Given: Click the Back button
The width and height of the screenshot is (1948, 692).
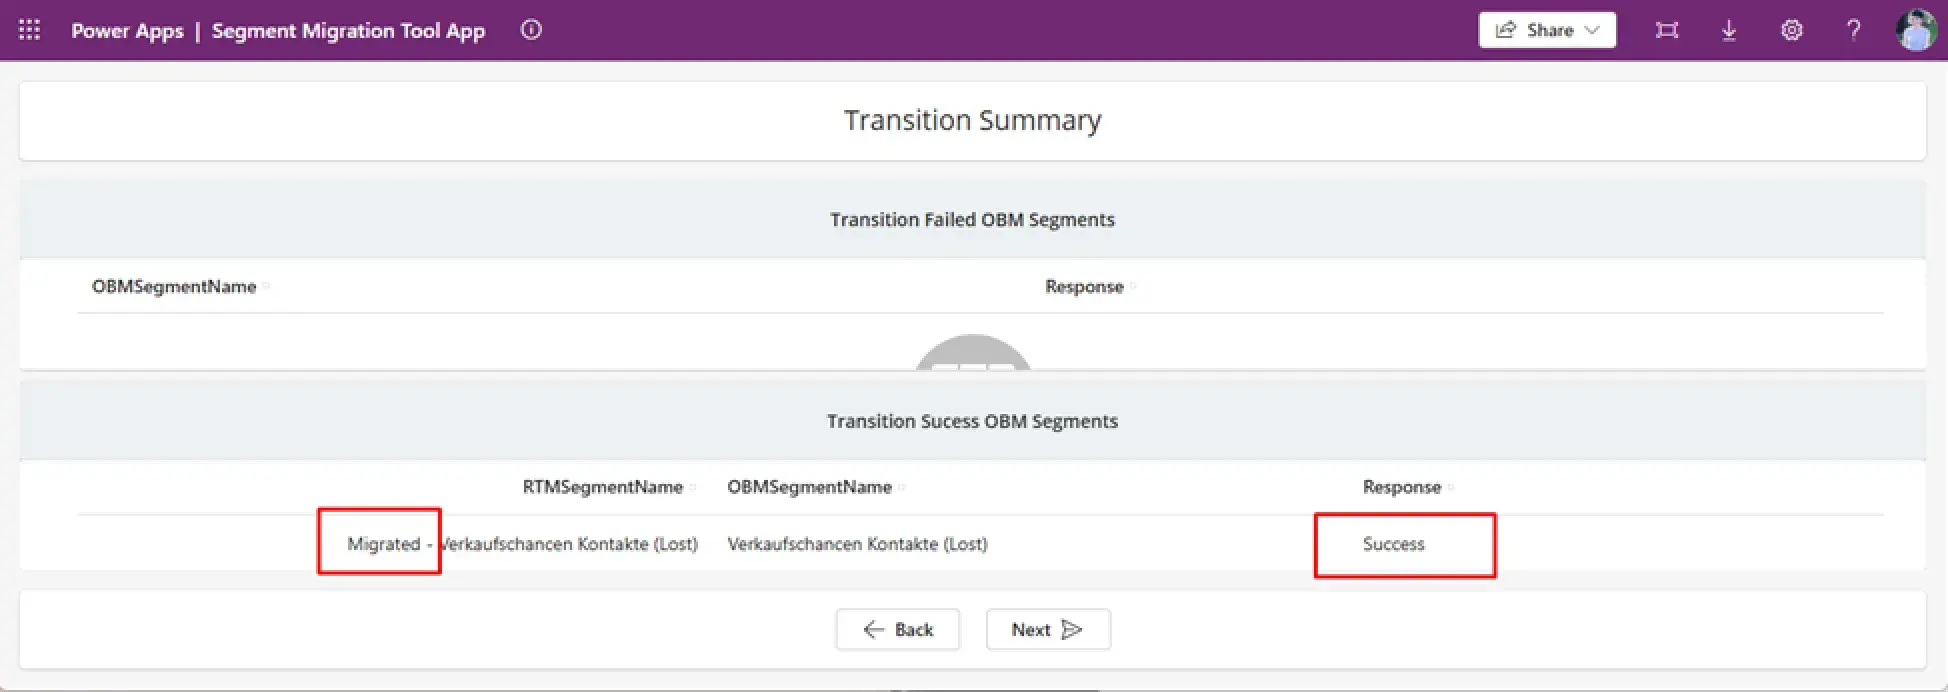Looking at the screenshot, I should (898, 629).
